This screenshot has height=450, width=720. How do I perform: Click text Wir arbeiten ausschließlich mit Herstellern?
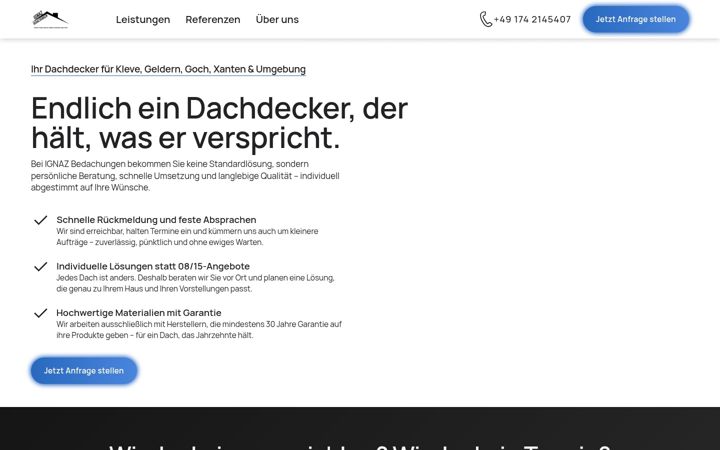point(199,329)
